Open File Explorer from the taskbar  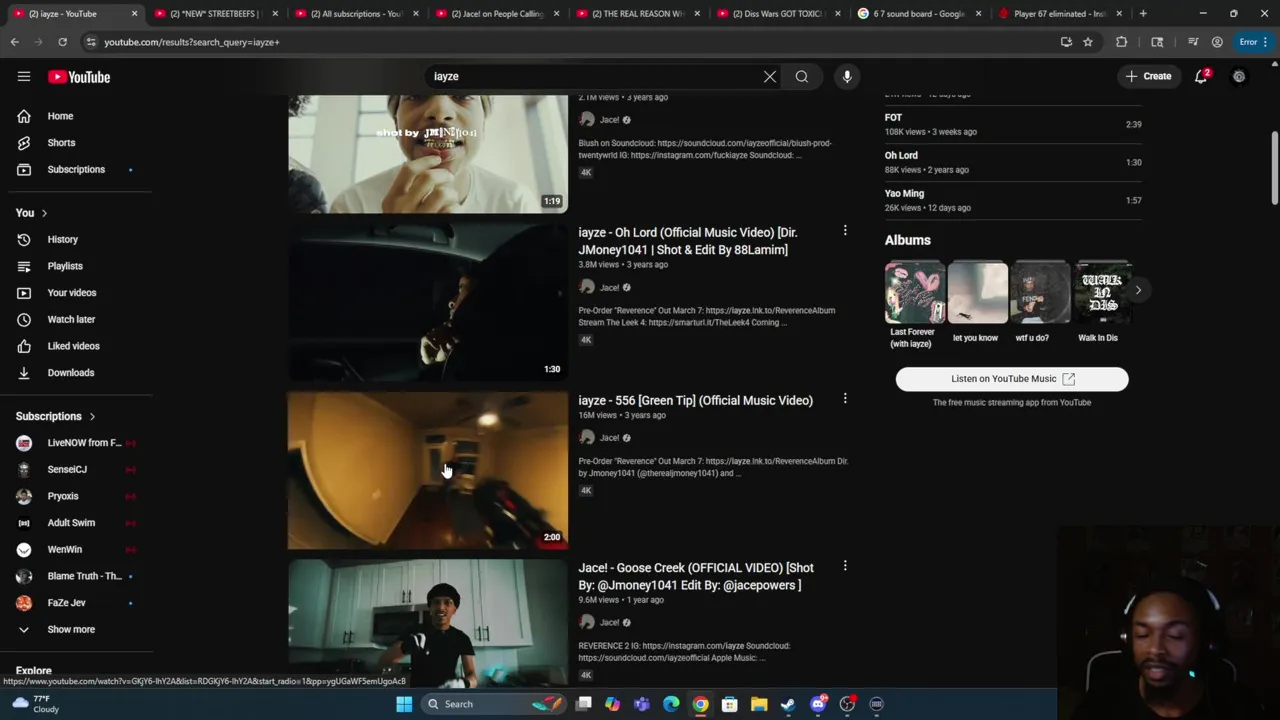(x=759, y=704)
